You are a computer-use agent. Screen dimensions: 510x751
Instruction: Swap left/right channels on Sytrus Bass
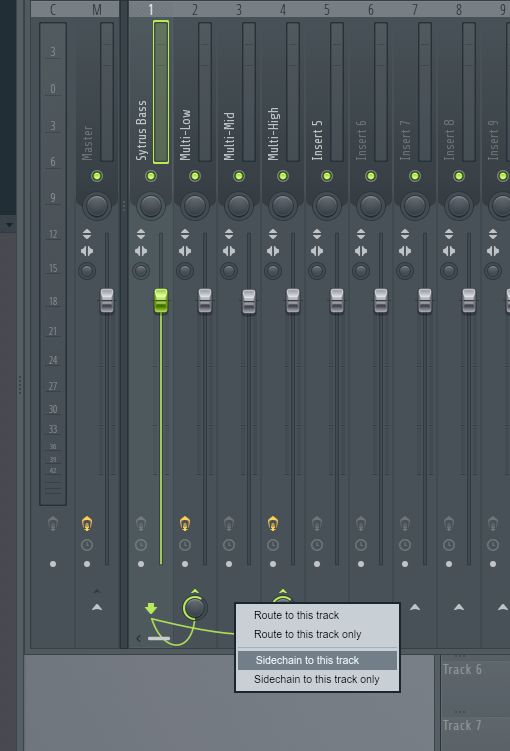(x=141, y=251)
